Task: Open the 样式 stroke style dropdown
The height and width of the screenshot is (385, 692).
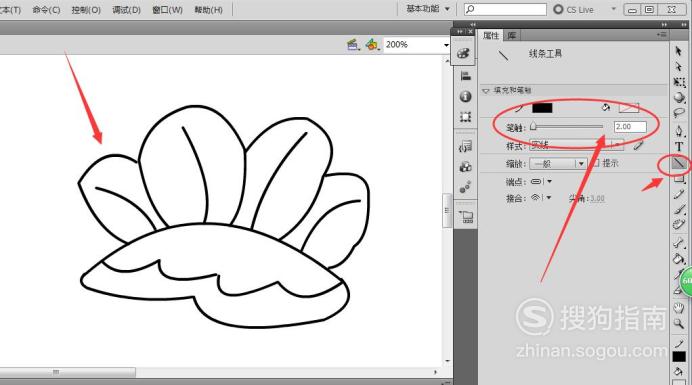Action: coord(576,145)
